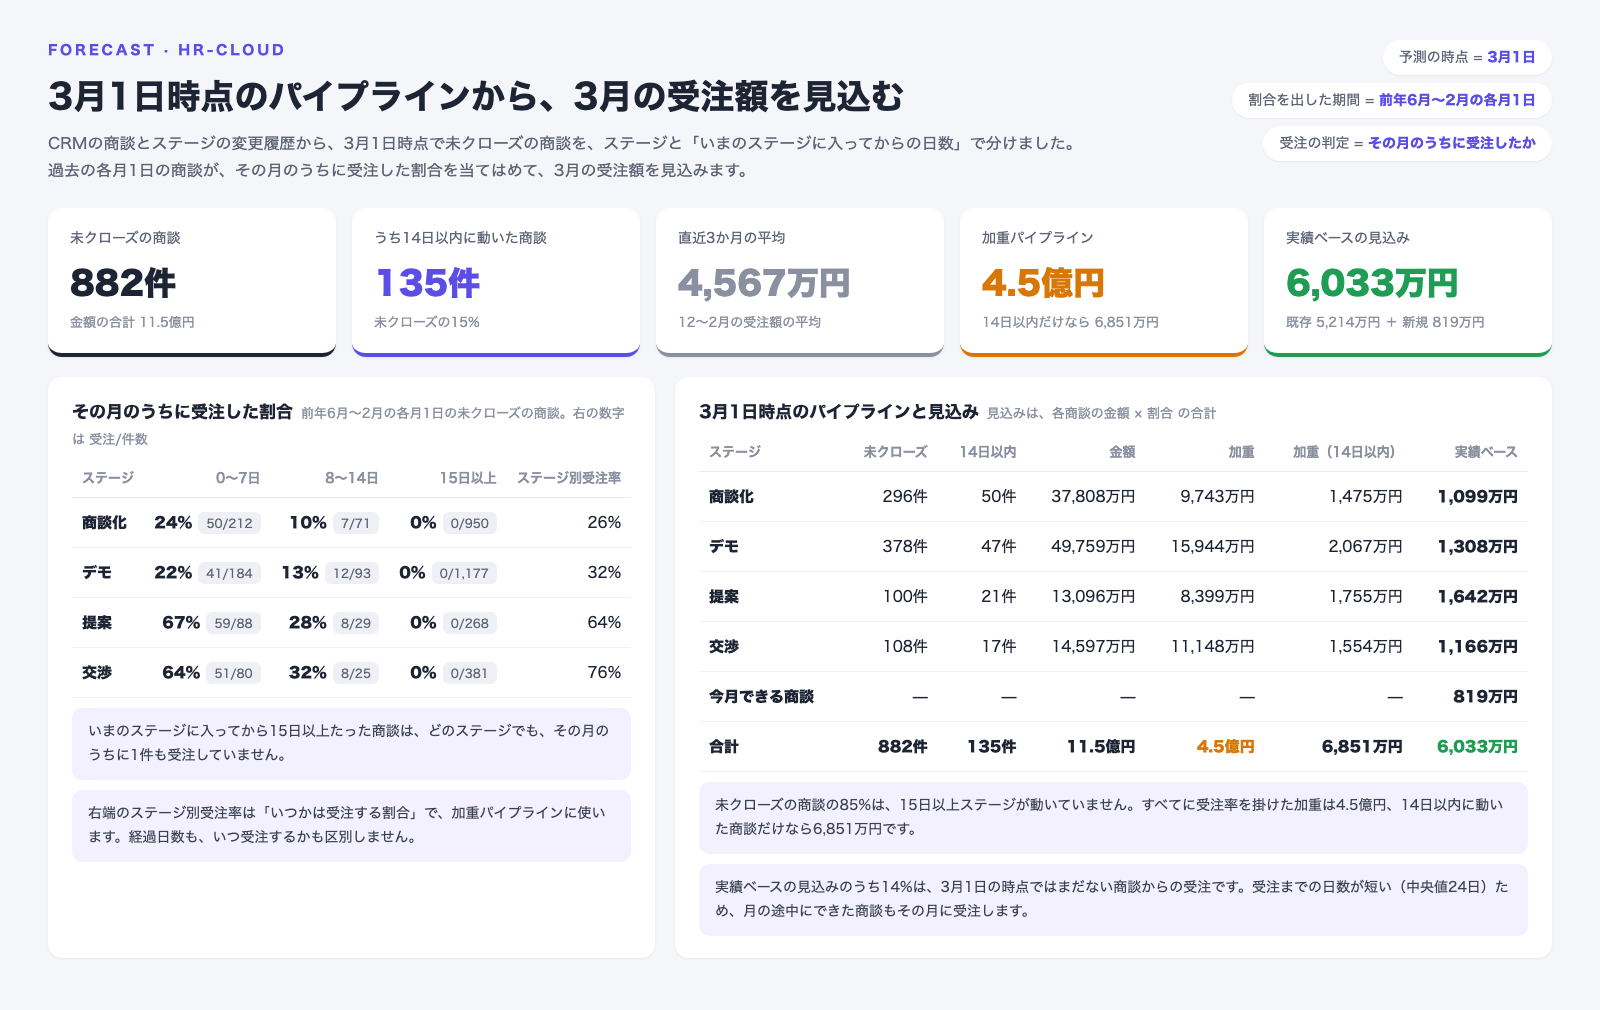Image resolution: width=1600 pixels, height=1010 pixels.
Task: Click the 8〜14日 column header
Action: (x=351, y=478)
